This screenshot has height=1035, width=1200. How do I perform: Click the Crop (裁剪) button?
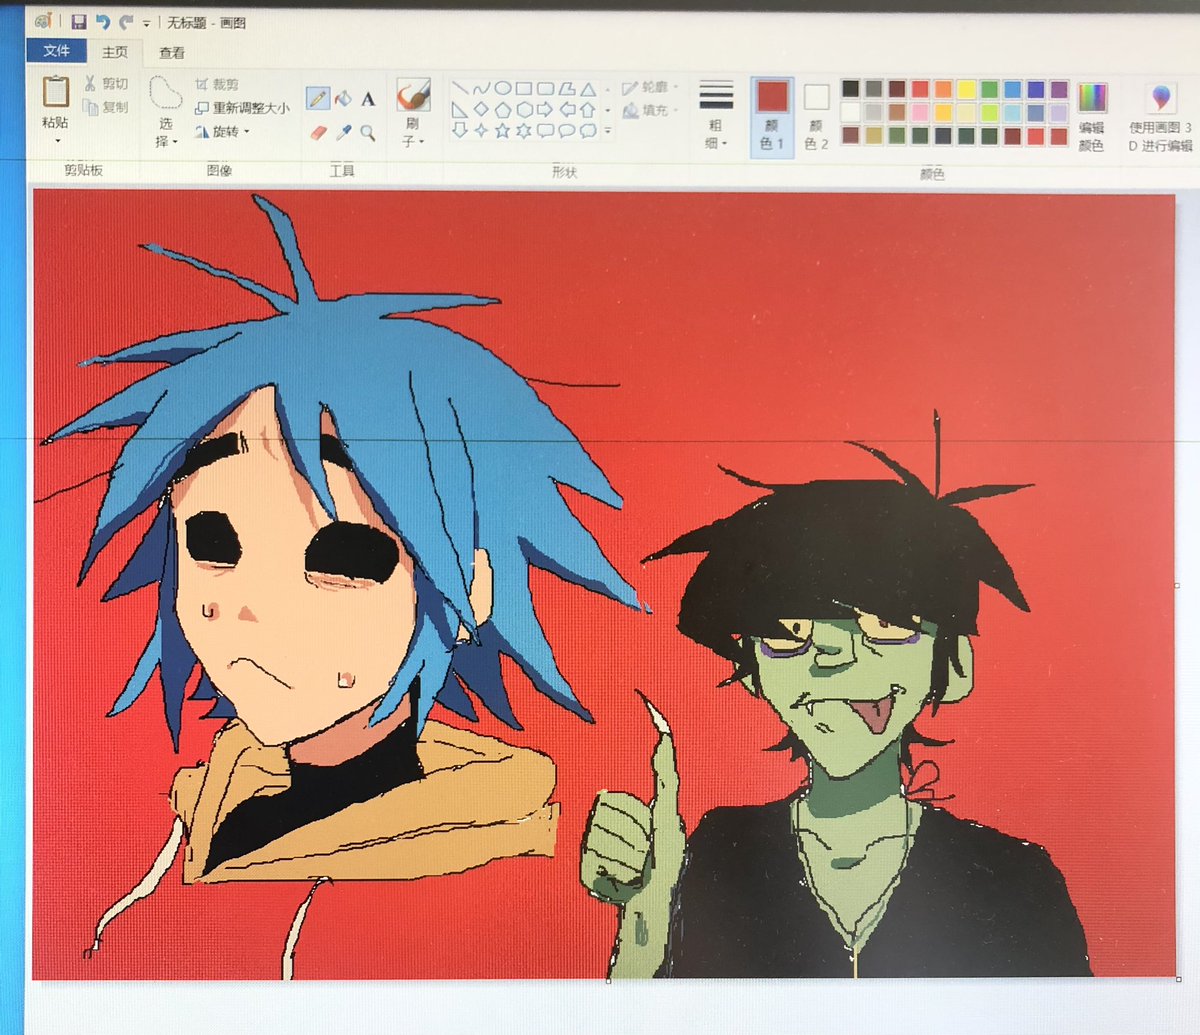click(x=217, y=84)
